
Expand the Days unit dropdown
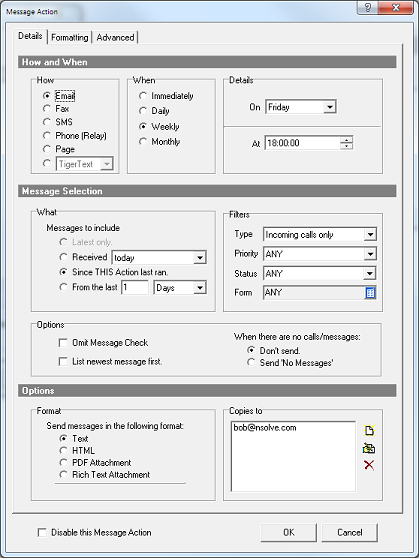180,288
